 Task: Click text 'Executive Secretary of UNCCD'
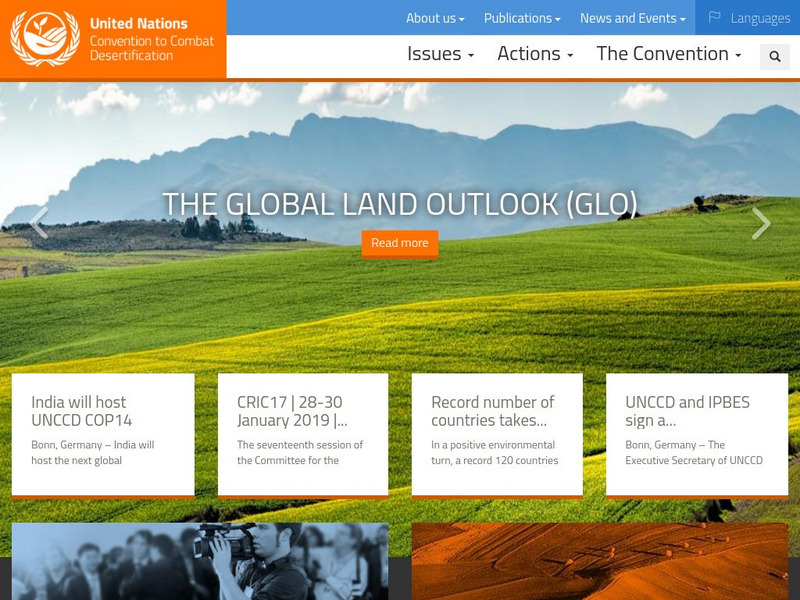[694, 461]
